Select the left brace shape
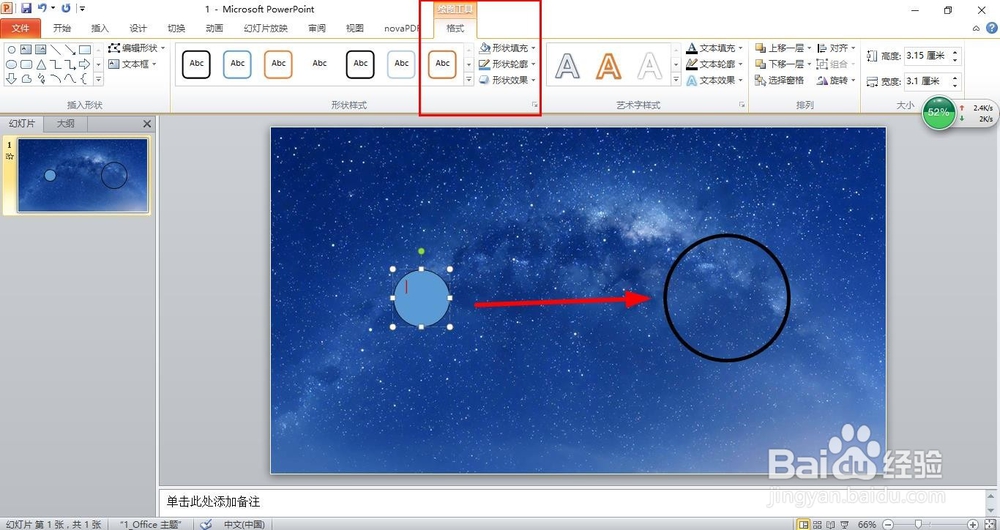Viewport: 1000px width, 530px height. click(85, 79)
